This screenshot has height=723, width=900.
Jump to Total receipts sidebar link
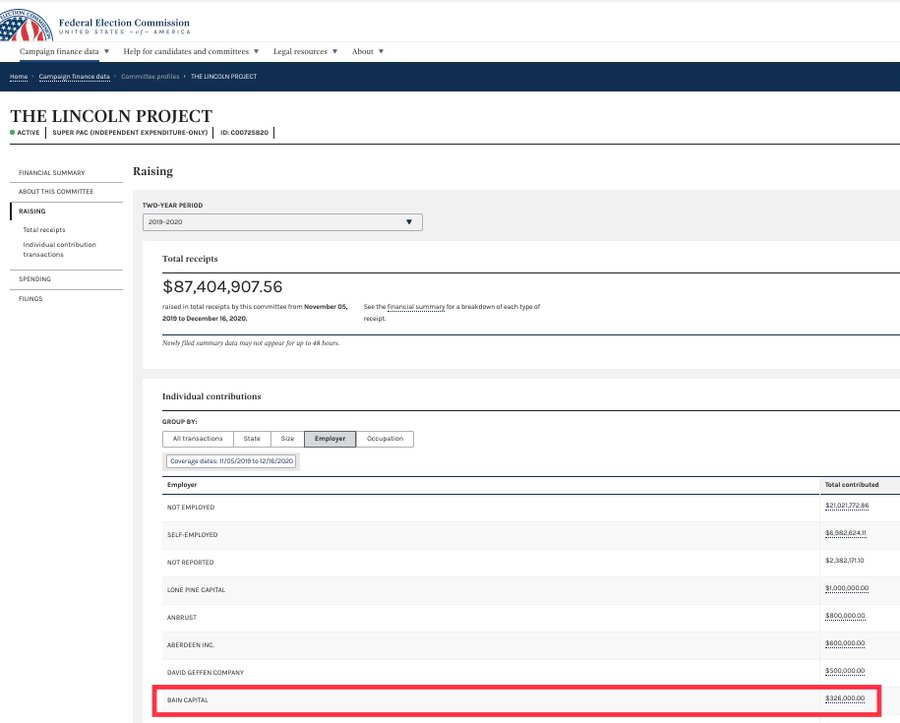coord(44,230)
